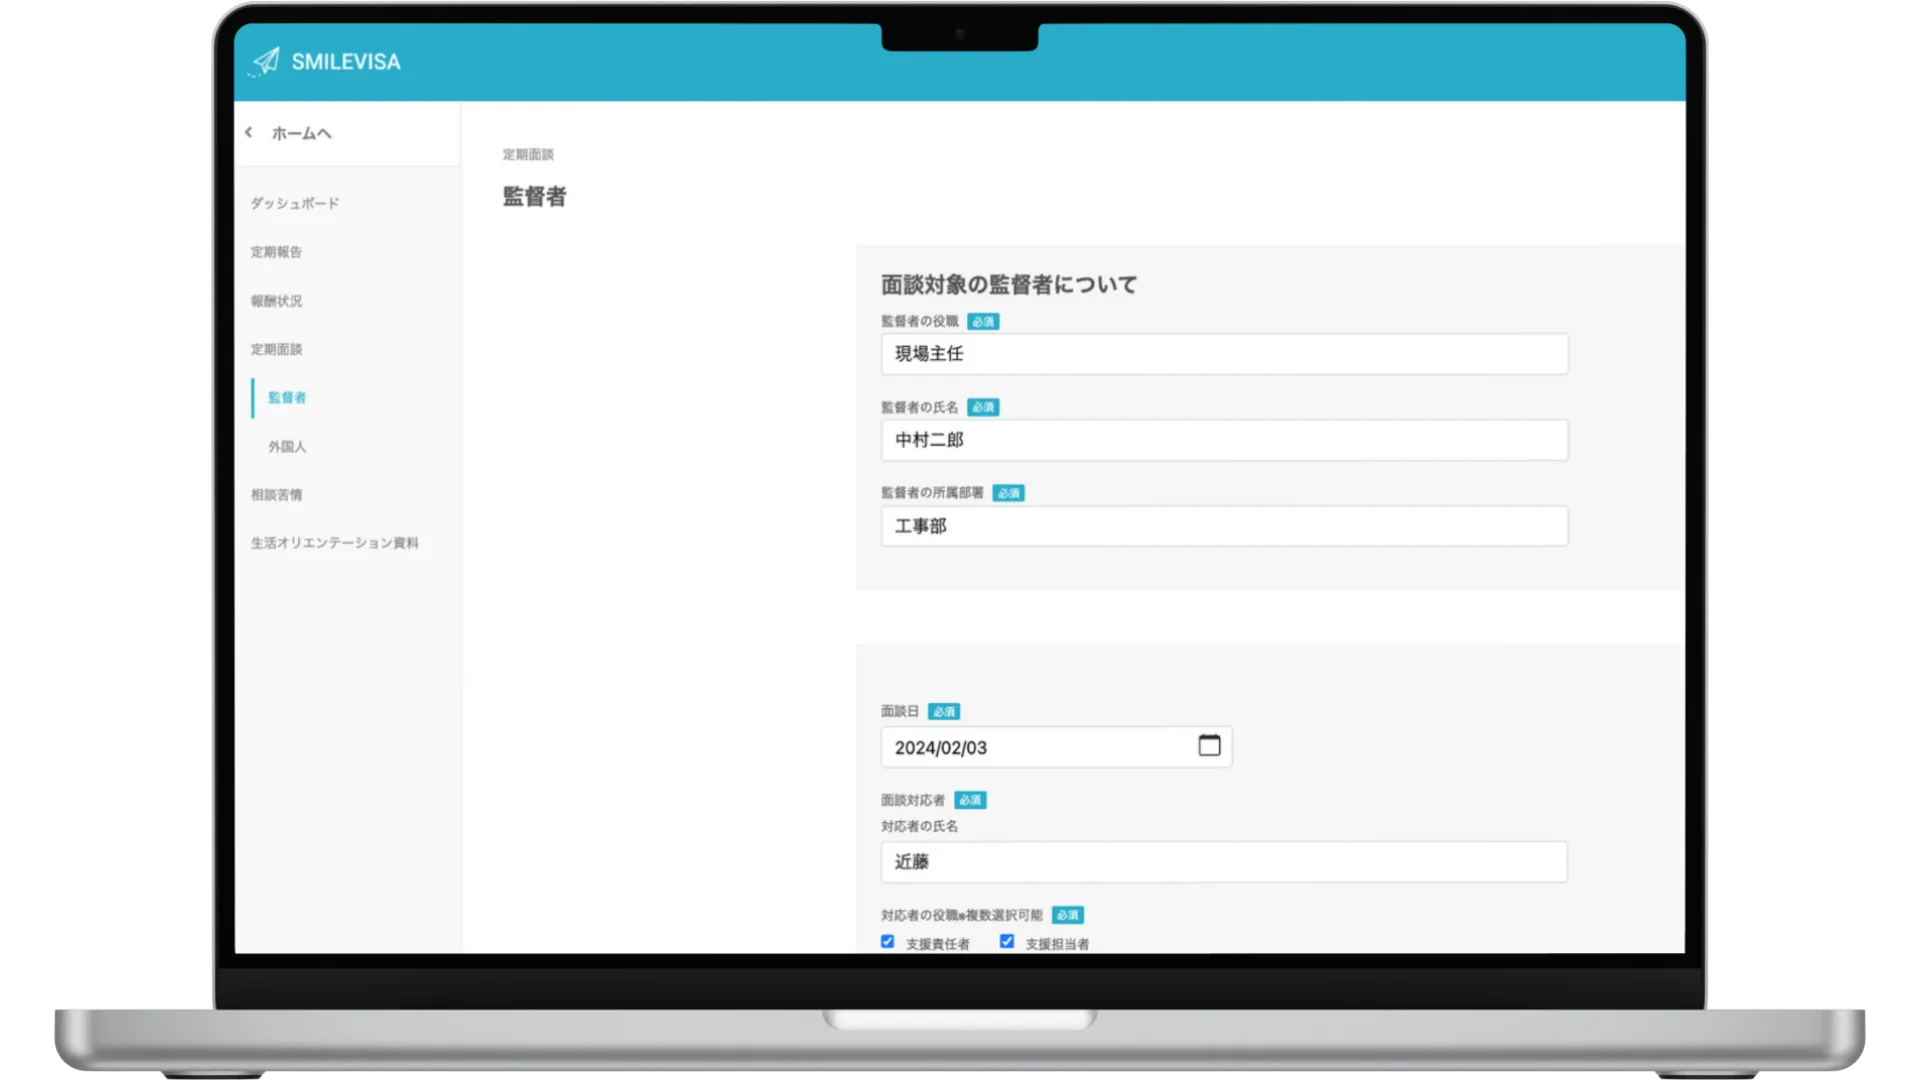Click the 監督者の氏名 field containing 中村二郎

click(1223, 440)
